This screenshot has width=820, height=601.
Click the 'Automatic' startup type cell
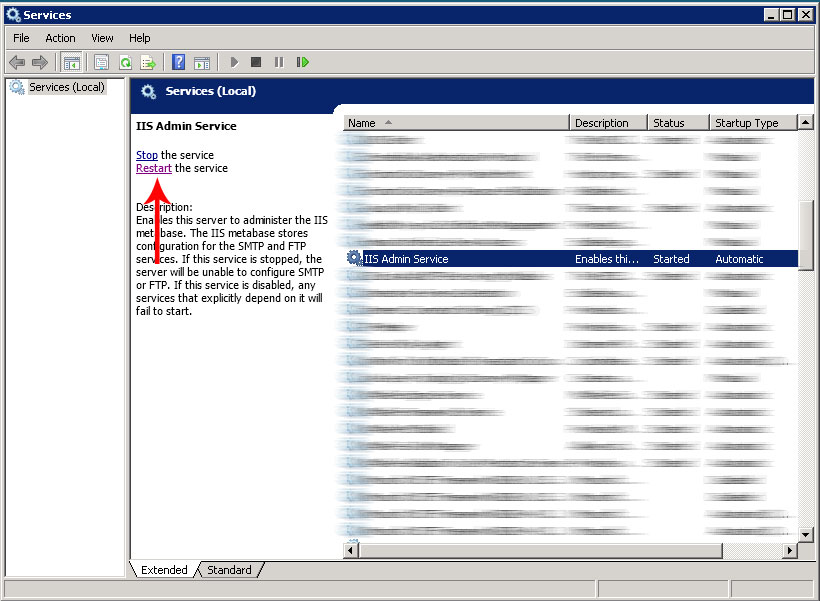739,259
